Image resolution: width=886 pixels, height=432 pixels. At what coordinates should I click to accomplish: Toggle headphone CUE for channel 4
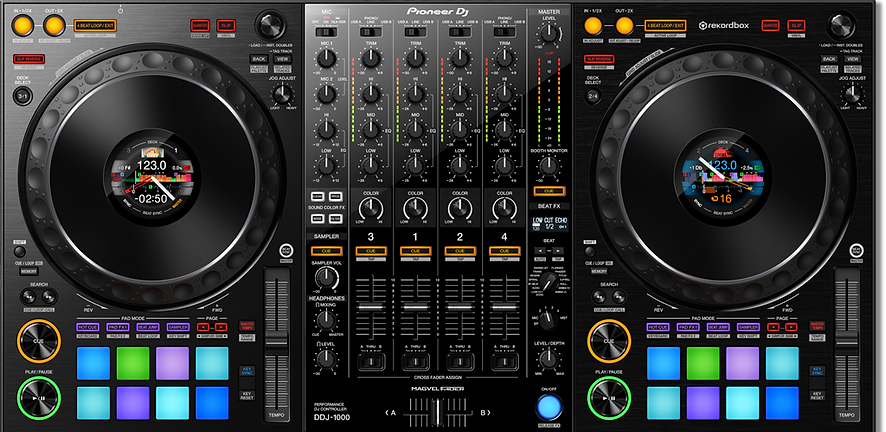point(505,251)
